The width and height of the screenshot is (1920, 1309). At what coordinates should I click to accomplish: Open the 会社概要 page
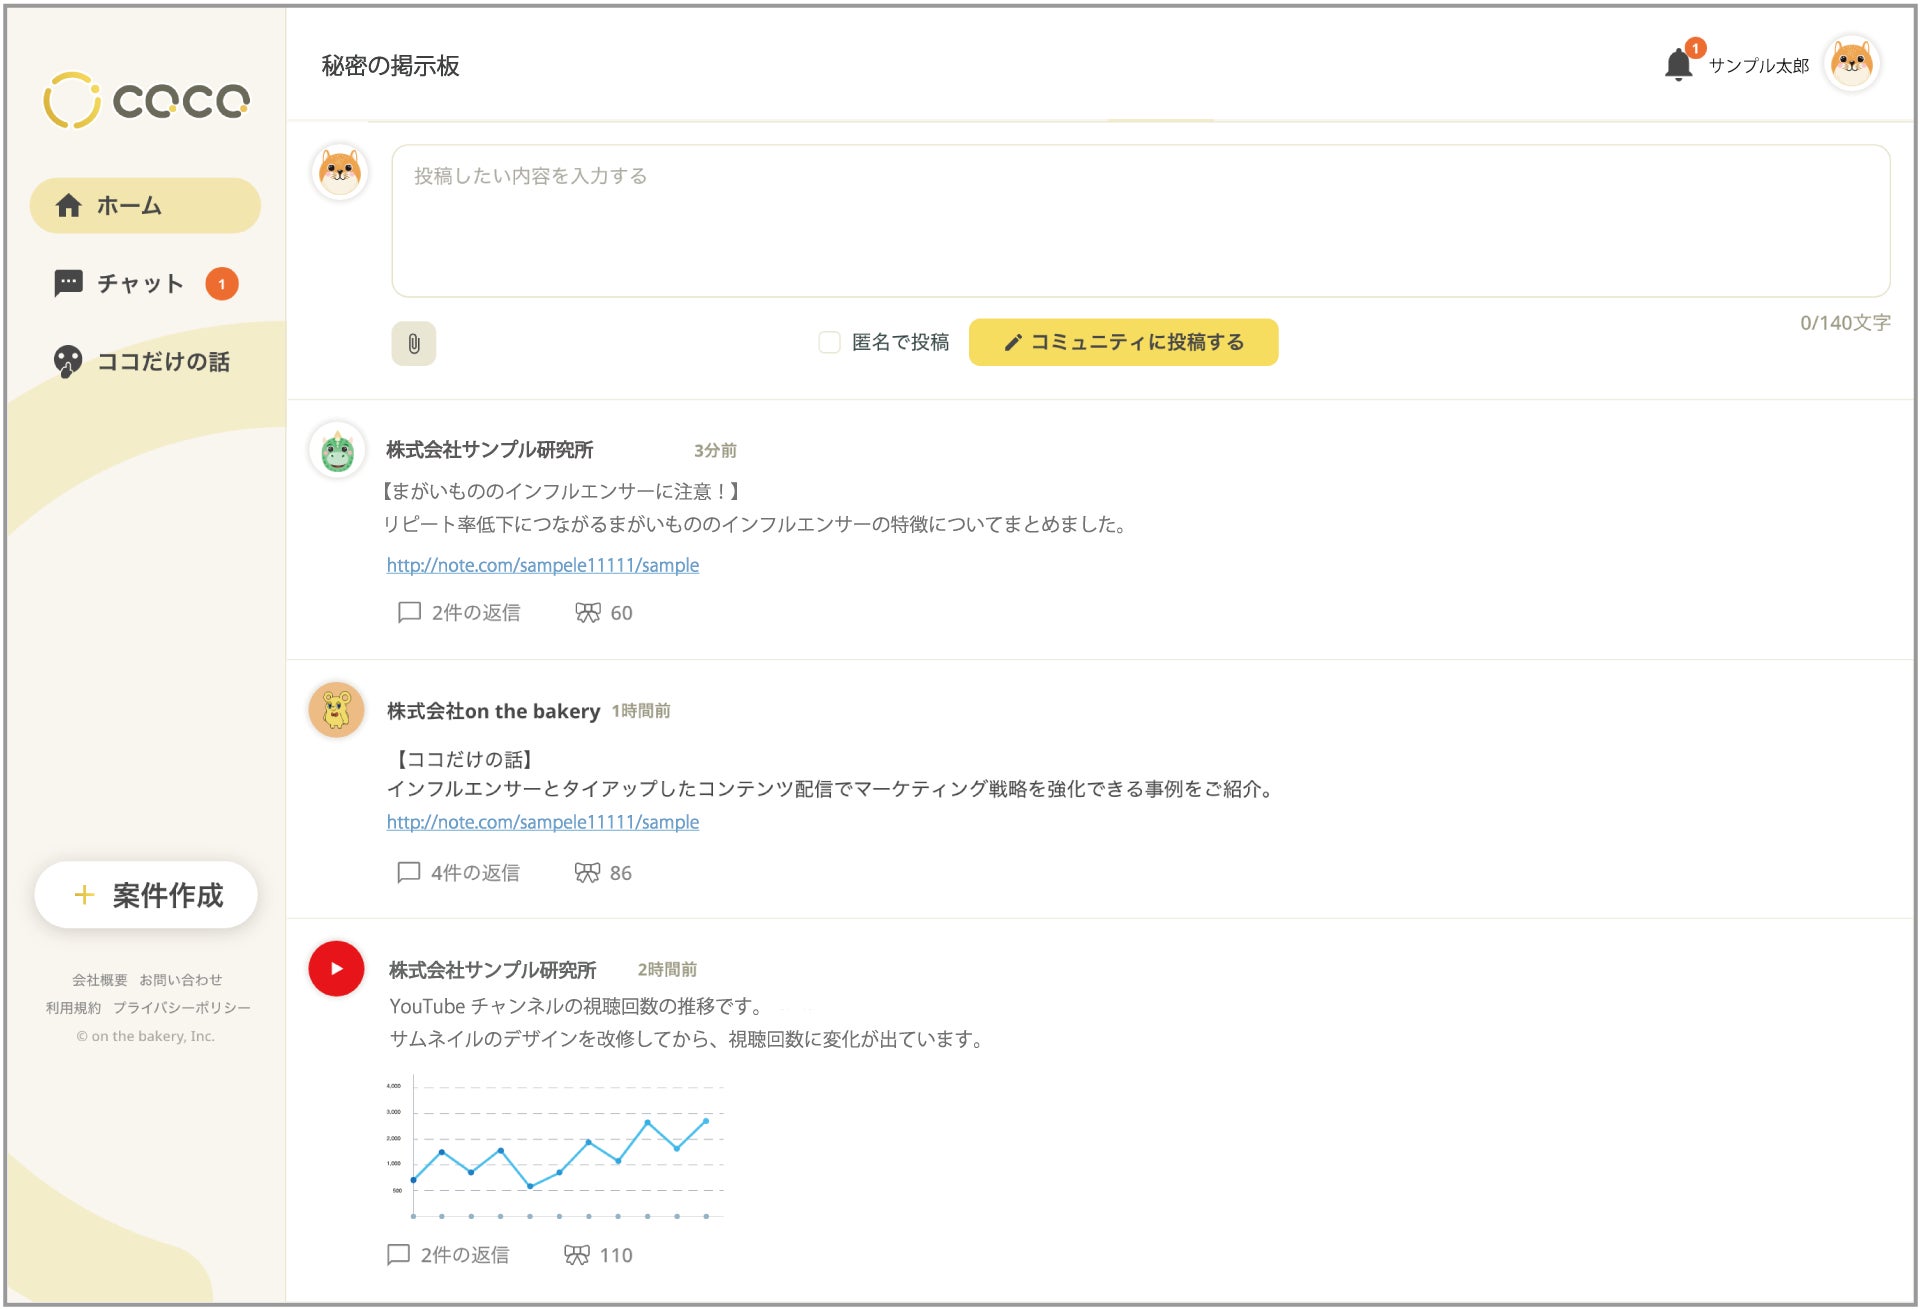(x=99, y=979)
